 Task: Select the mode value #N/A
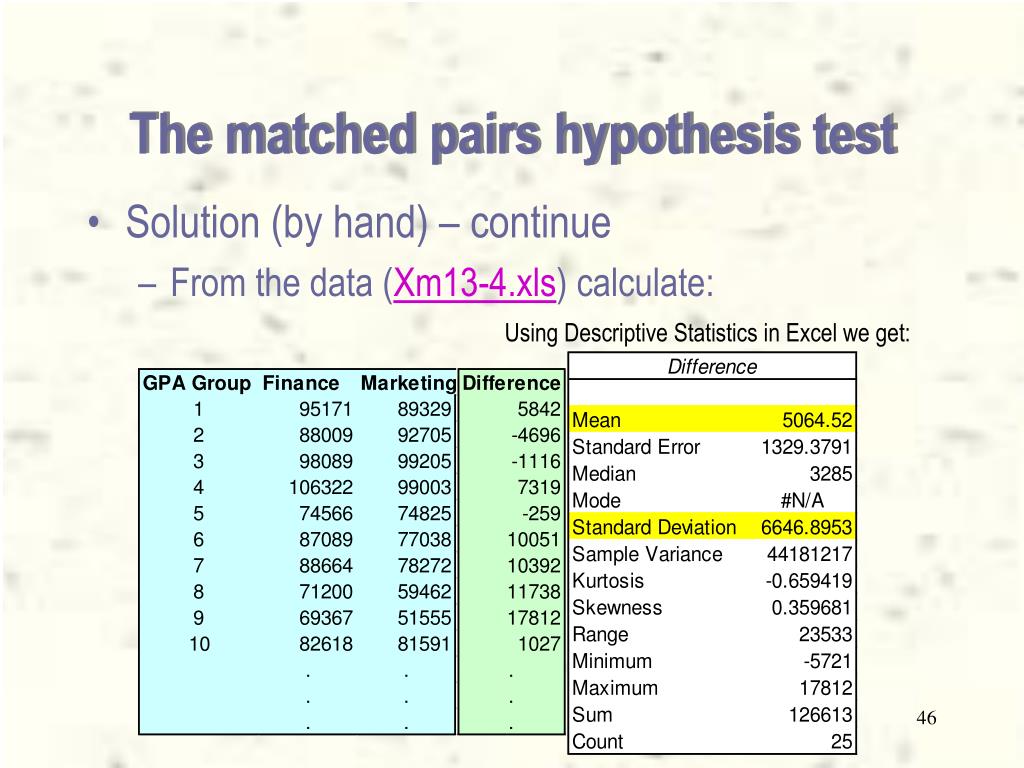click(x=802, y=500)
